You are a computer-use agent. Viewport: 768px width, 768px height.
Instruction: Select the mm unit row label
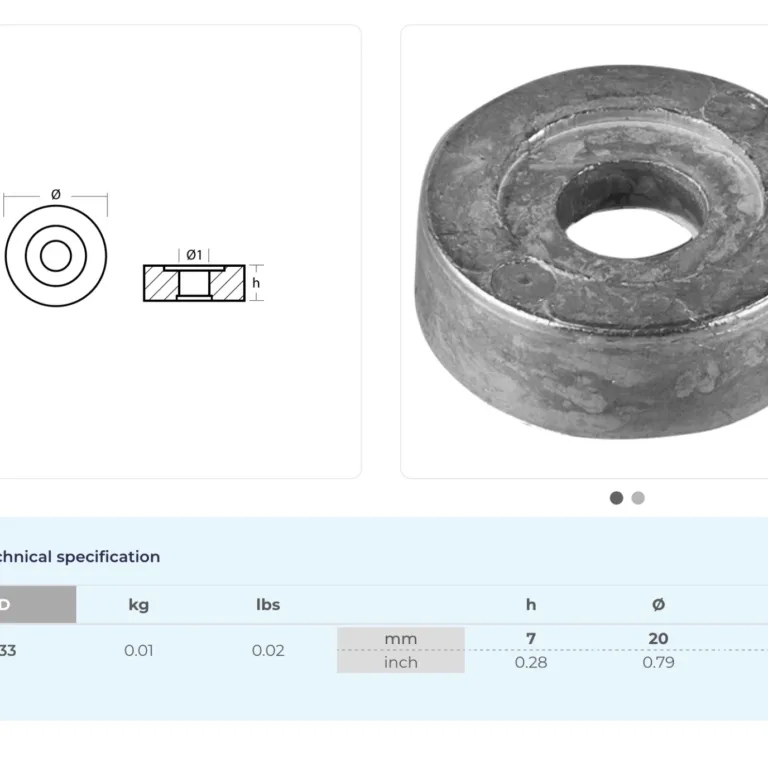[400, 639]
